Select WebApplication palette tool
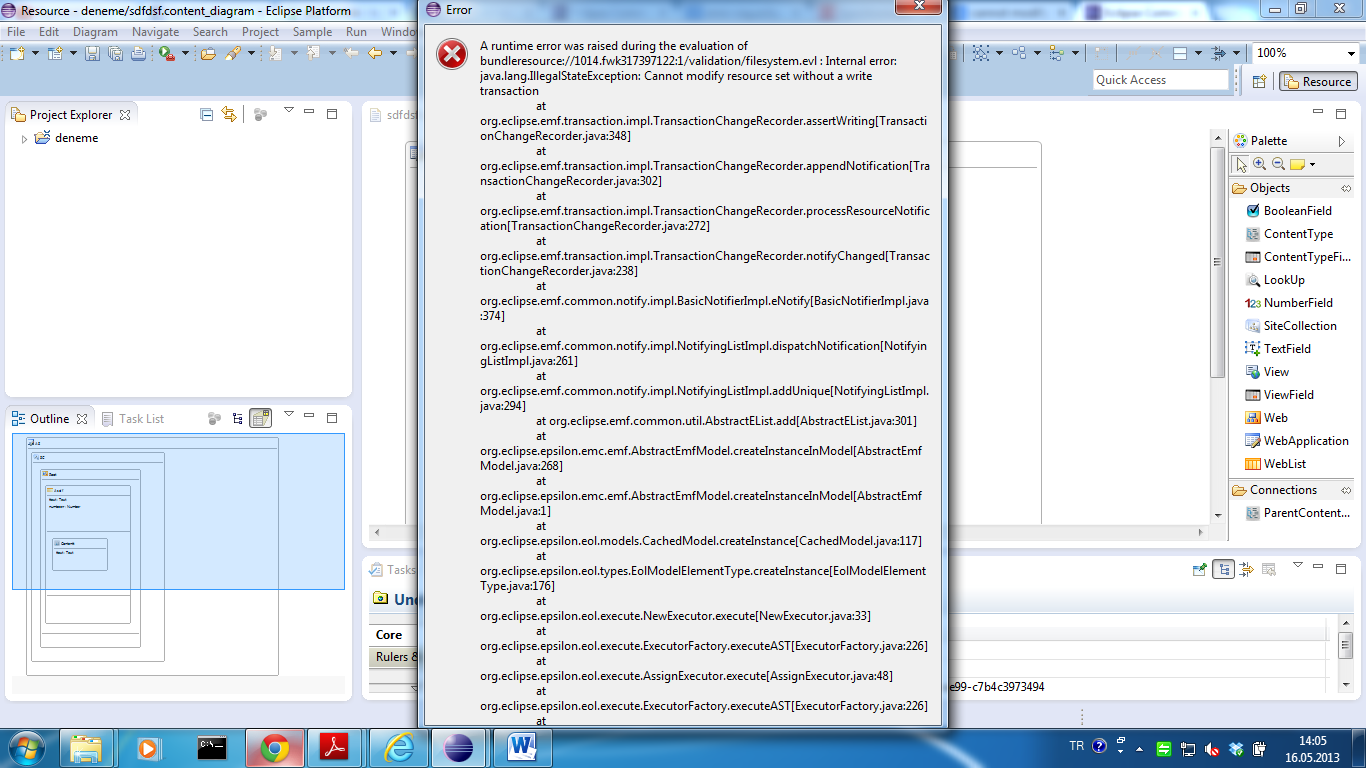The image size is (1366, 768). pos(1297,441)
